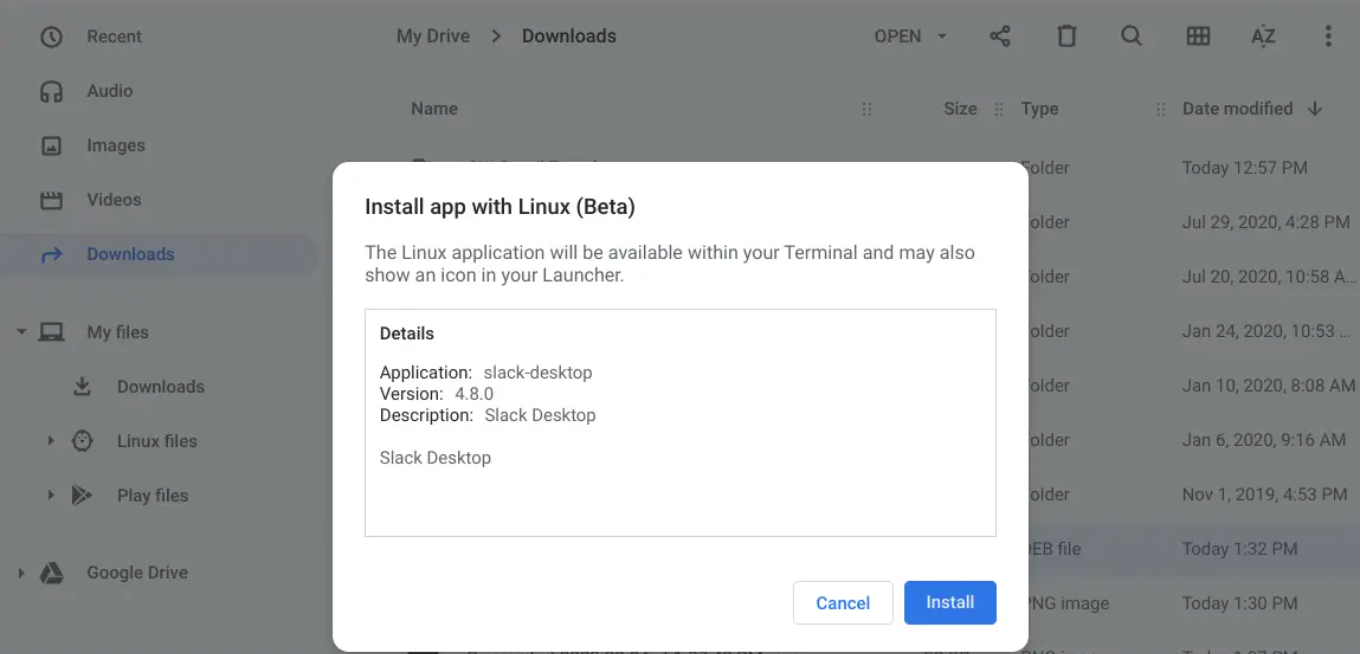1362x654 pixels.
Task: Click the Recent clock icon
Action: (51, 37)
